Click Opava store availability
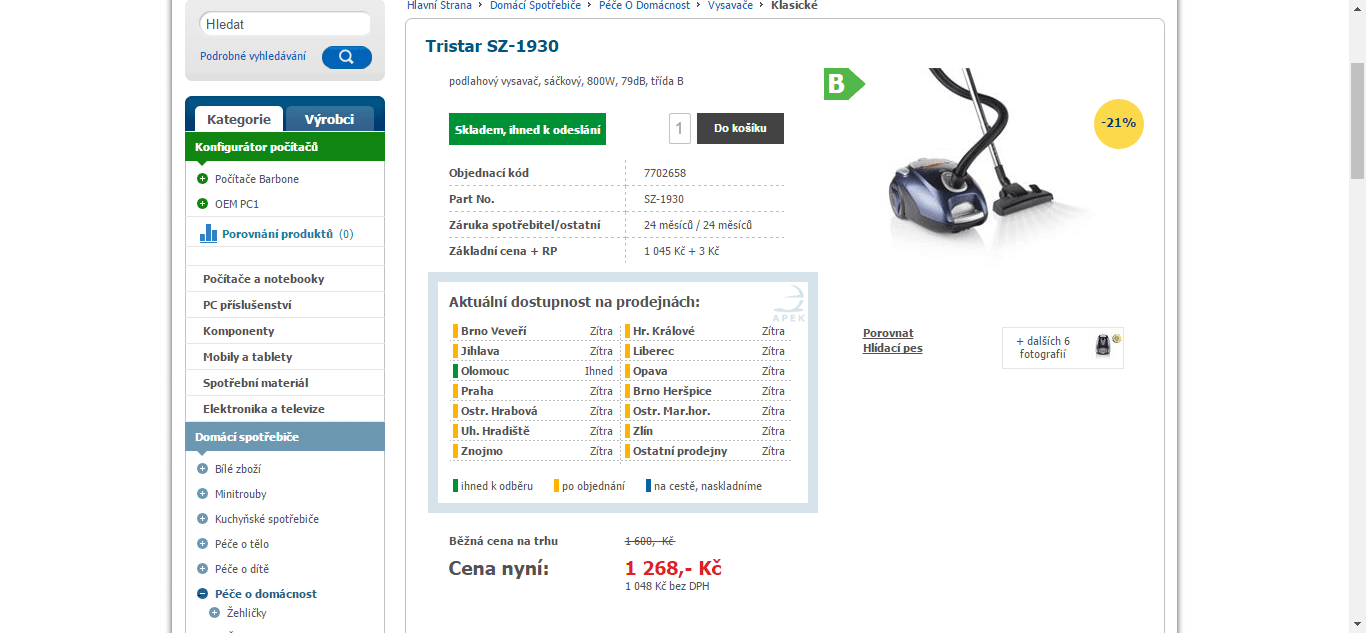The width and height of the screenshot is (1366, 633). pyautogui.click(x=706, y=371)
